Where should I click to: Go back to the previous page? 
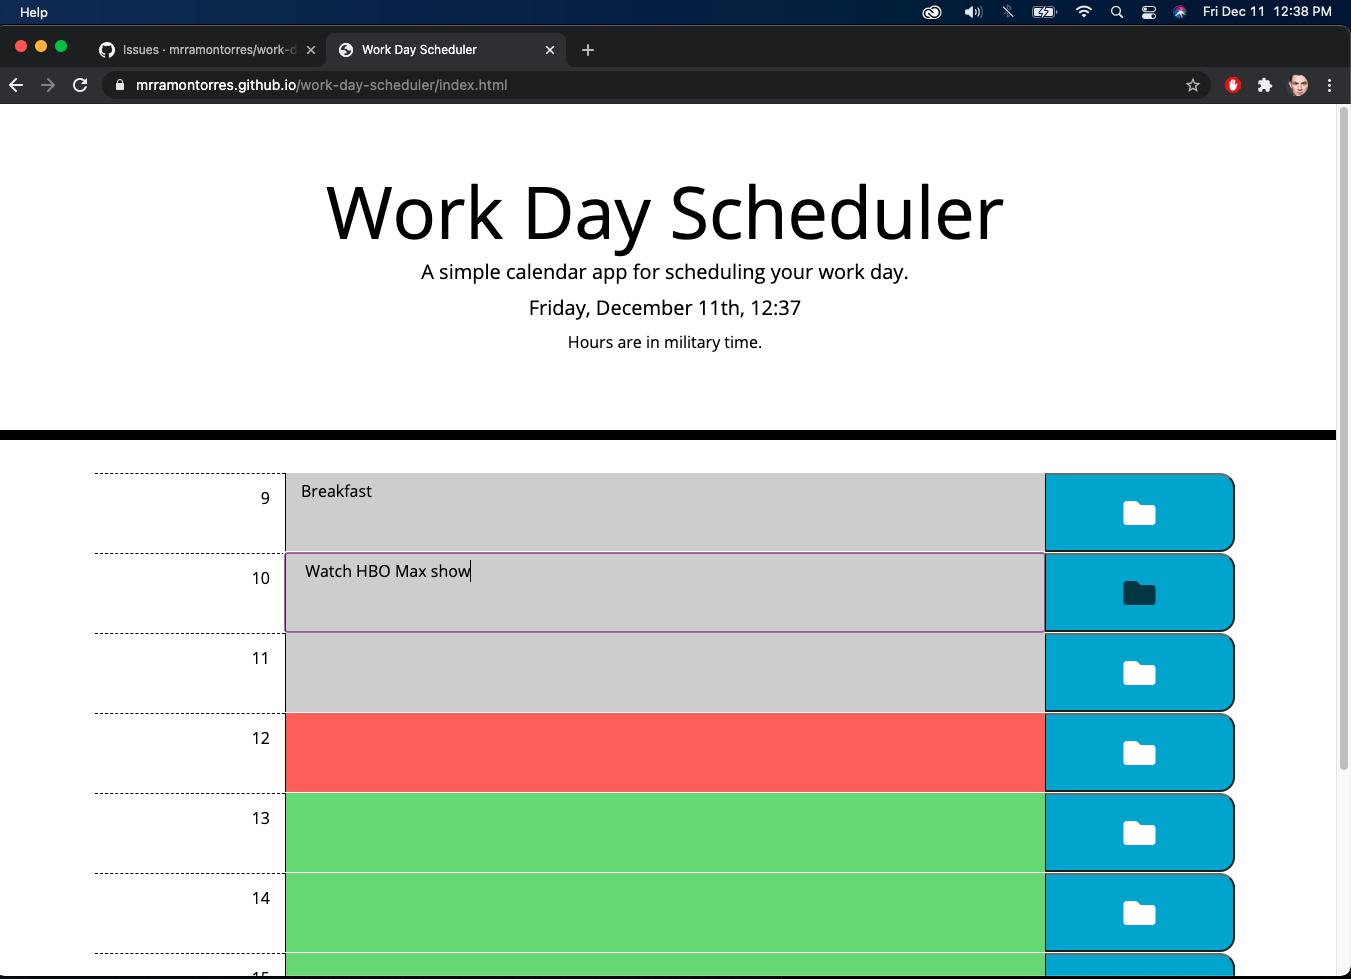16,85
